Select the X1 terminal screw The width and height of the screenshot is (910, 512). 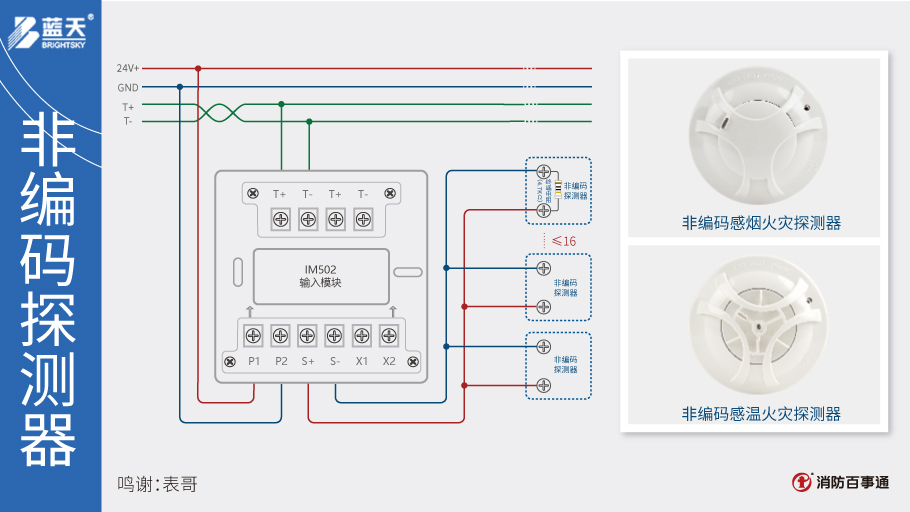(362, 335)
